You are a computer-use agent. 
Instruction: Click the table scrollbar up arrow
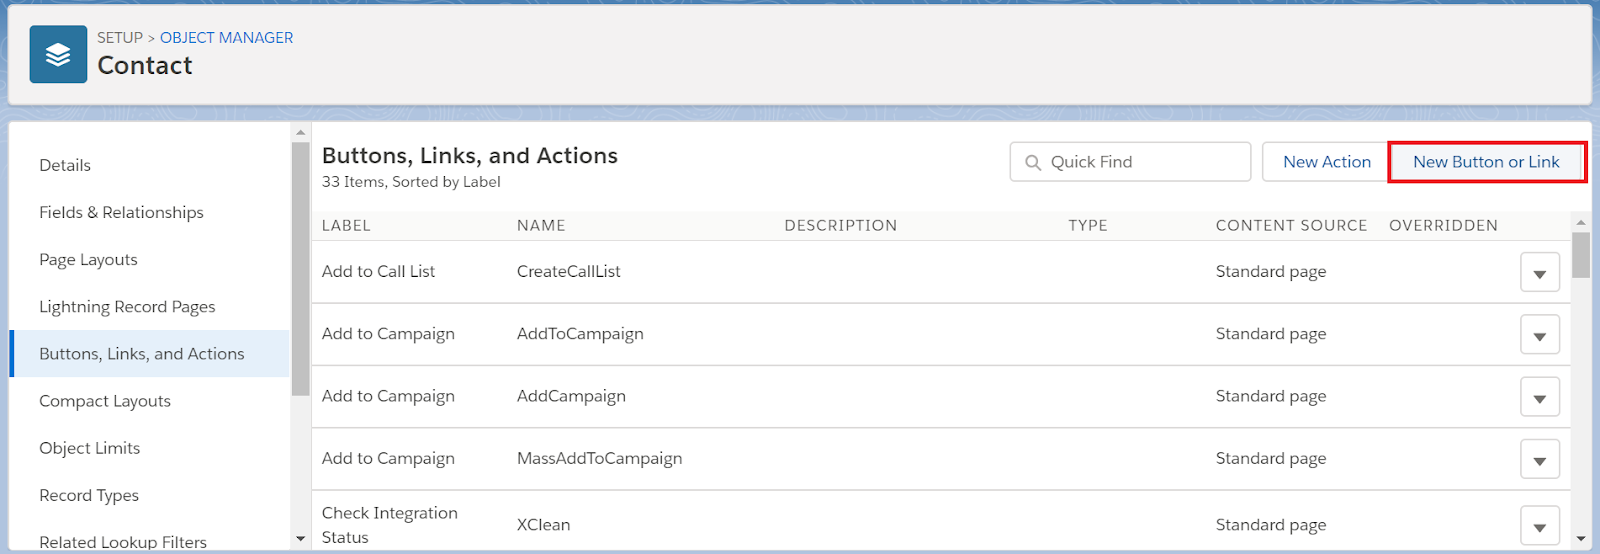(x=1580, y=222)
